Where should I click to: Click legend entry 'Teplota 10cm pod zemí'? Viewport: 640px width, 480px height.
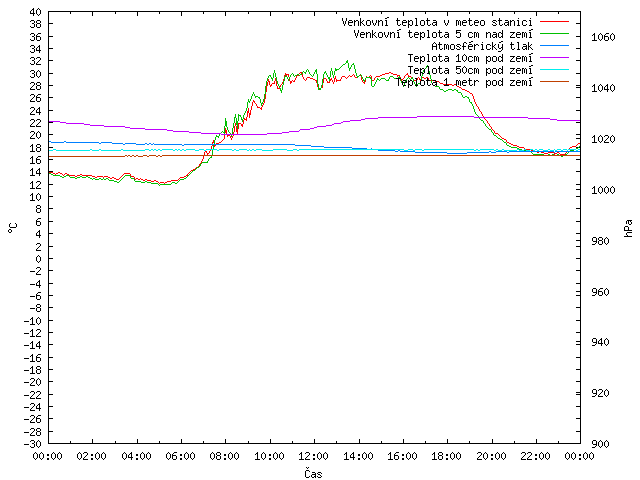[x=470, y=58]
